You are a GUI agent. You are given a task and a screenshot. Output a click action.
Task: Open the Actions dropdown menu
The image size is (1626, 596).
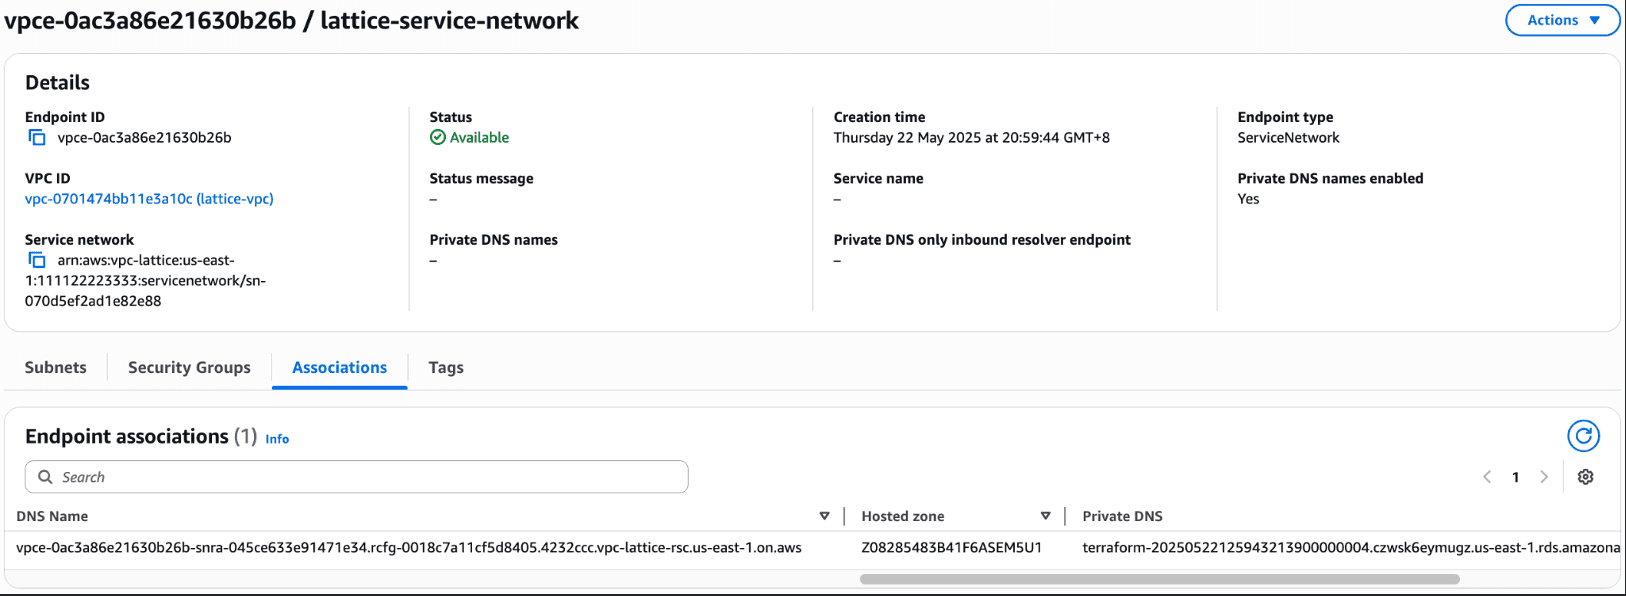point(1563,20)
